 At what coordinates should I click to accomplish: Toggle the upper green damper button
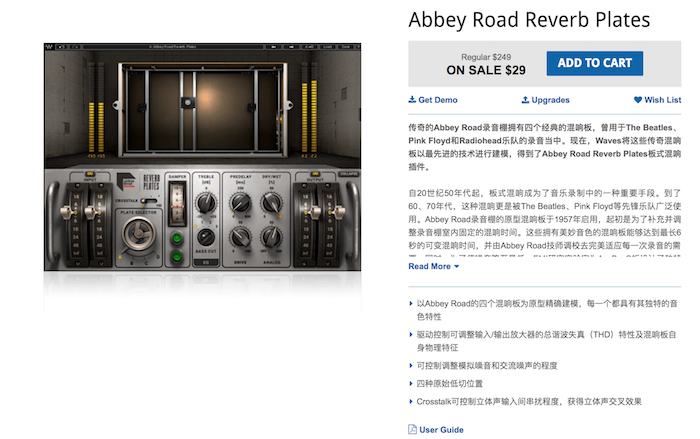click(x=177, y=238)
